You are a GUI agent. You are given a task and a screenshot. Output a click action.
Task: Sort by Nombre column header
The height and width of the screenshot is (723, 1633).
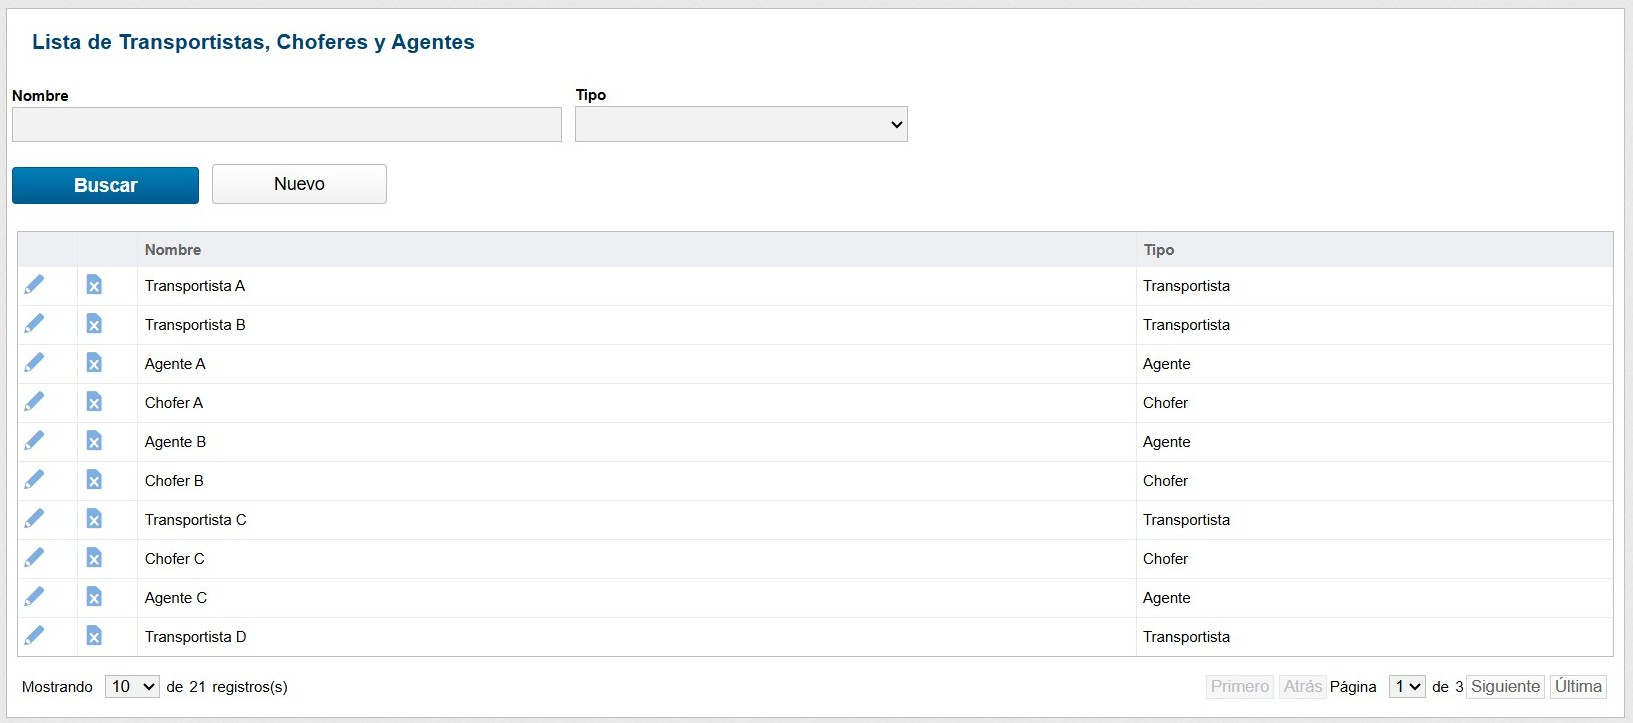tap(173, 250)
